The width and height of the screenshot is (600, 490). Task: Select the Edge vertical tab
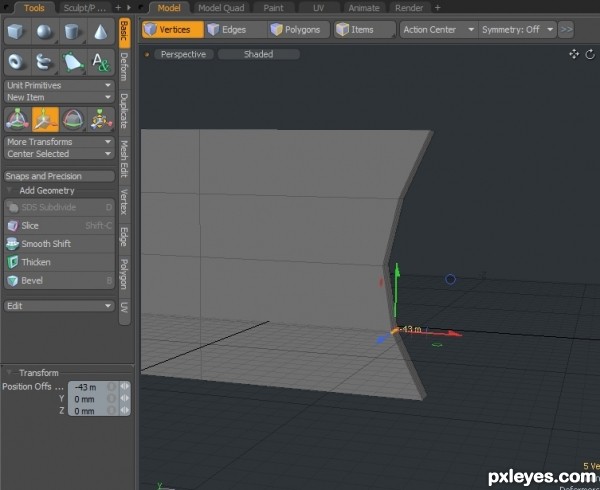coord(124,238)
